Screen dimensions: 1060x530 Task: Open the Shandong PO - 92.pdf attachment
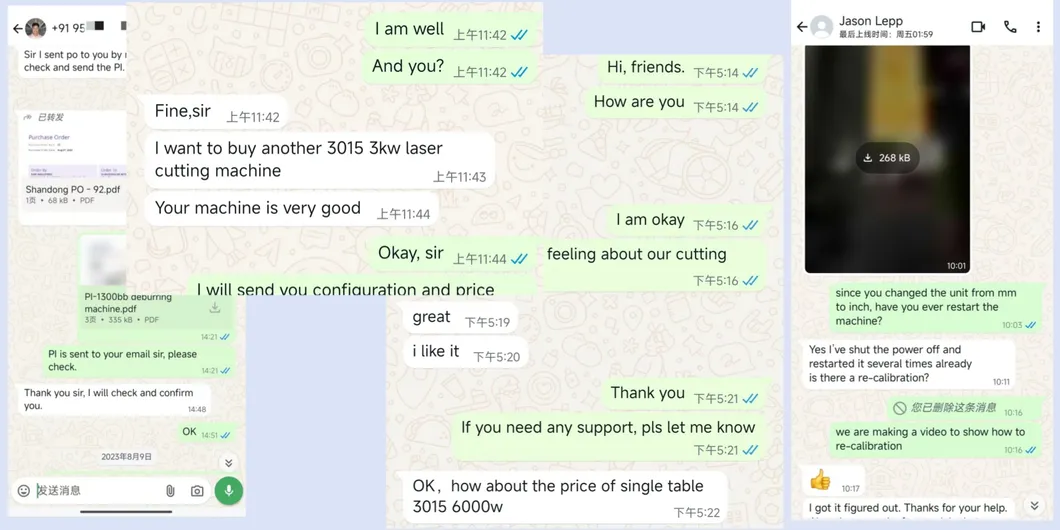click(72, 190)
